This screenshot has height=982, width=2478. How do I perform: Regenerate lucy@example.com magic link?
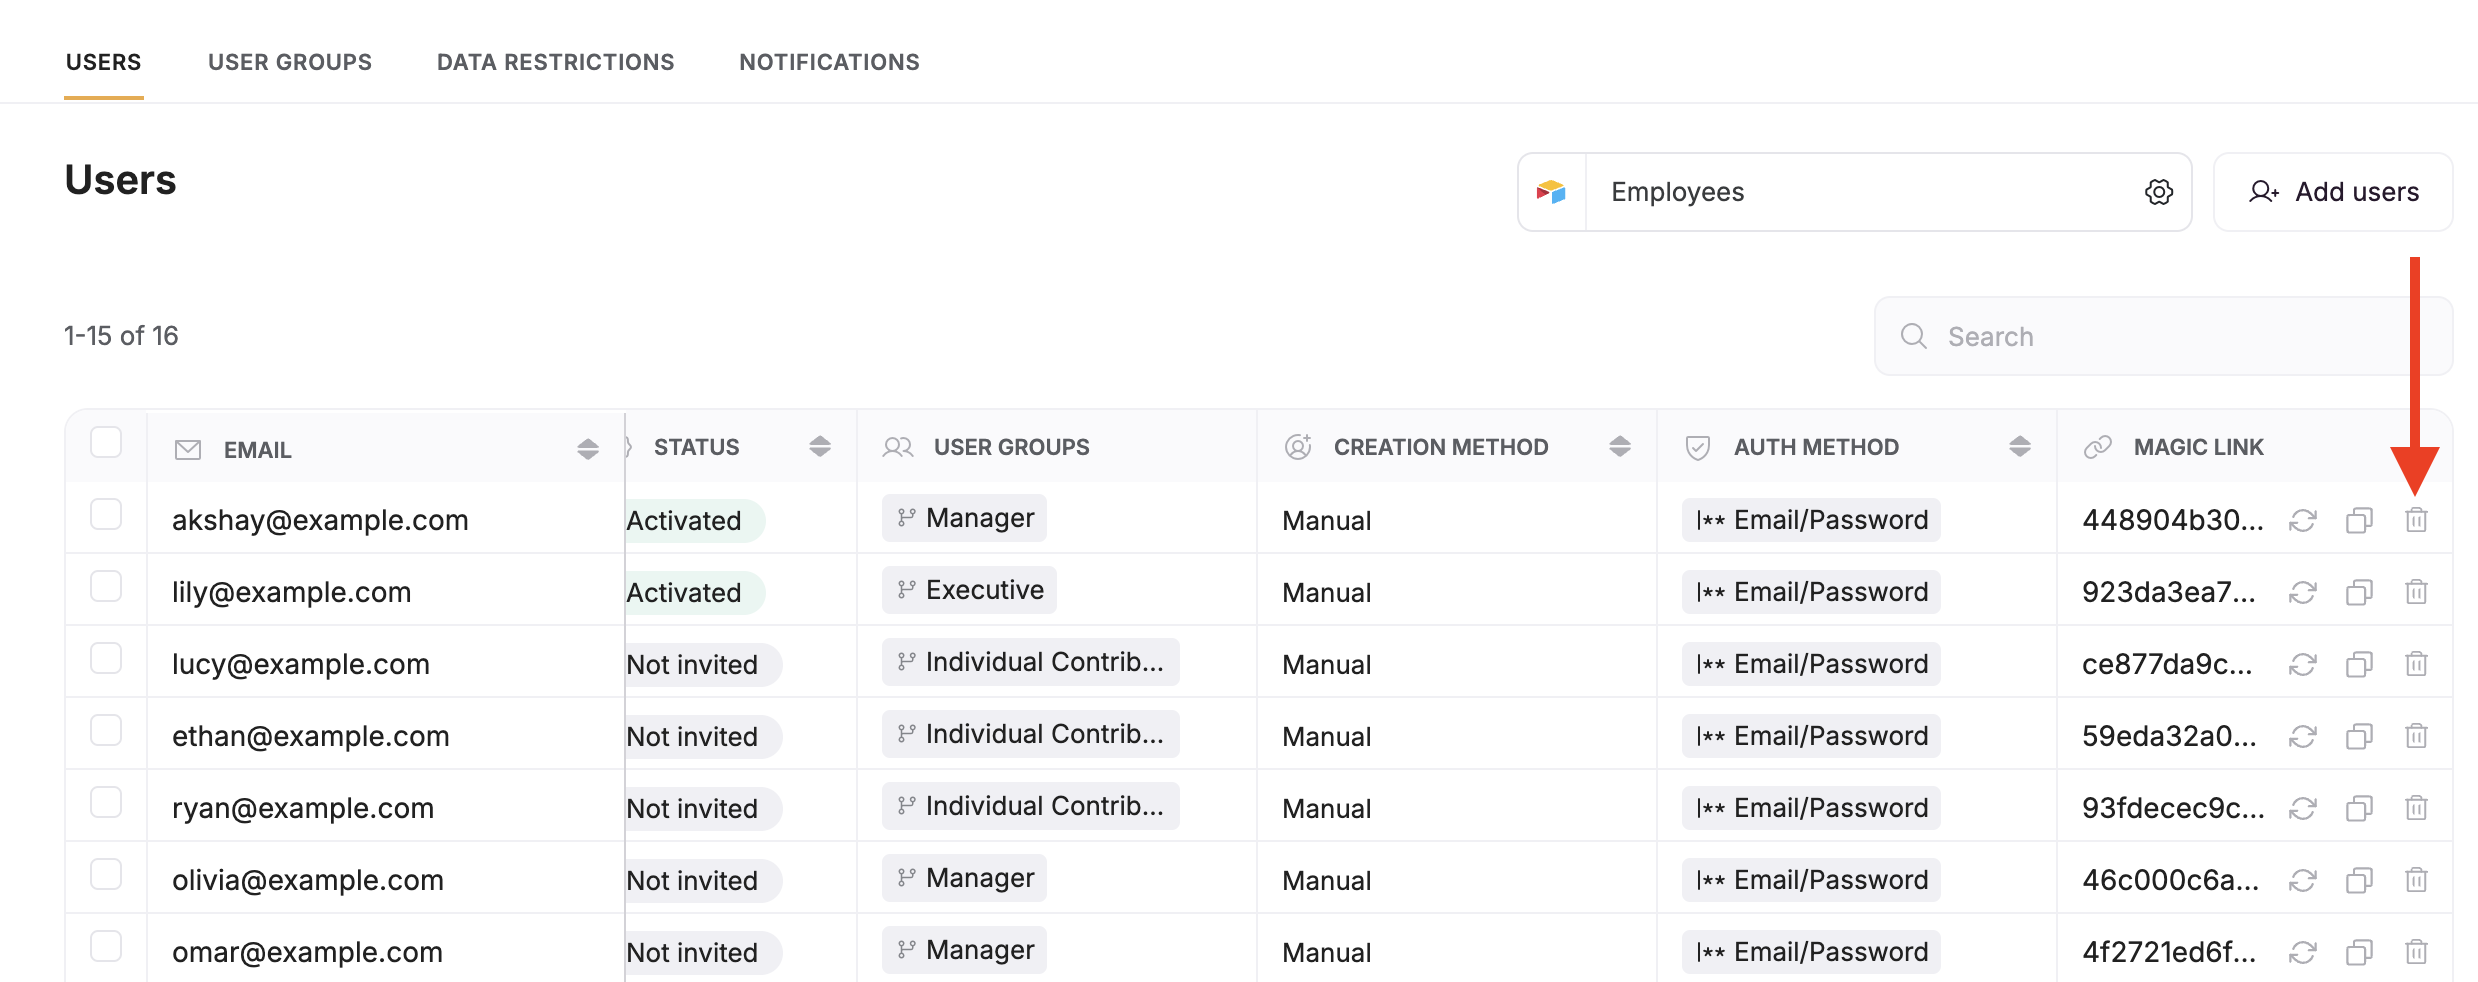[2303, 664]
